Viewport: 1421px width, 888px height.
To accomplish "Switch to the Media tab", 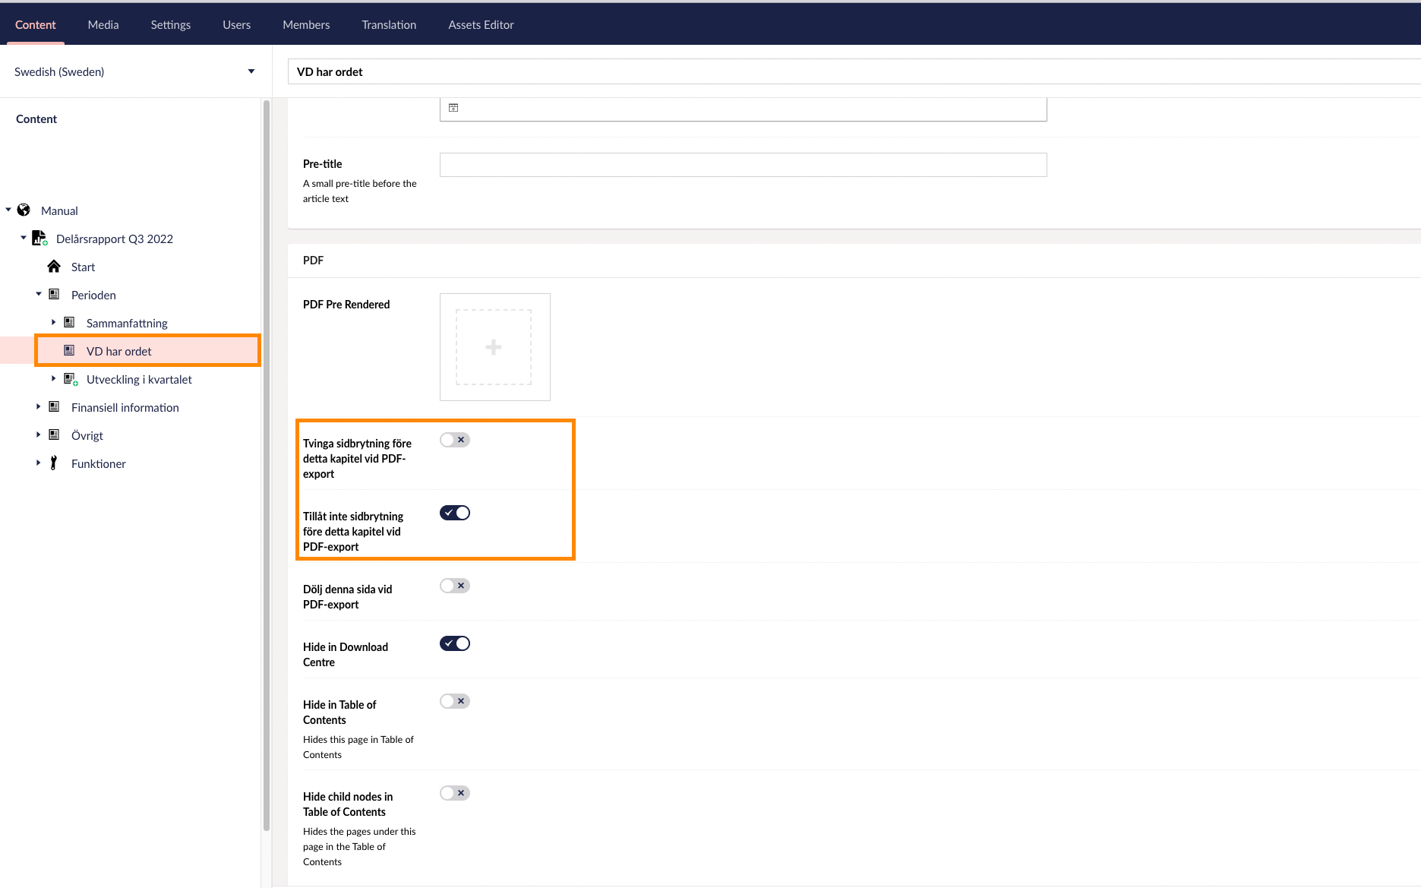I will [103, 25].
